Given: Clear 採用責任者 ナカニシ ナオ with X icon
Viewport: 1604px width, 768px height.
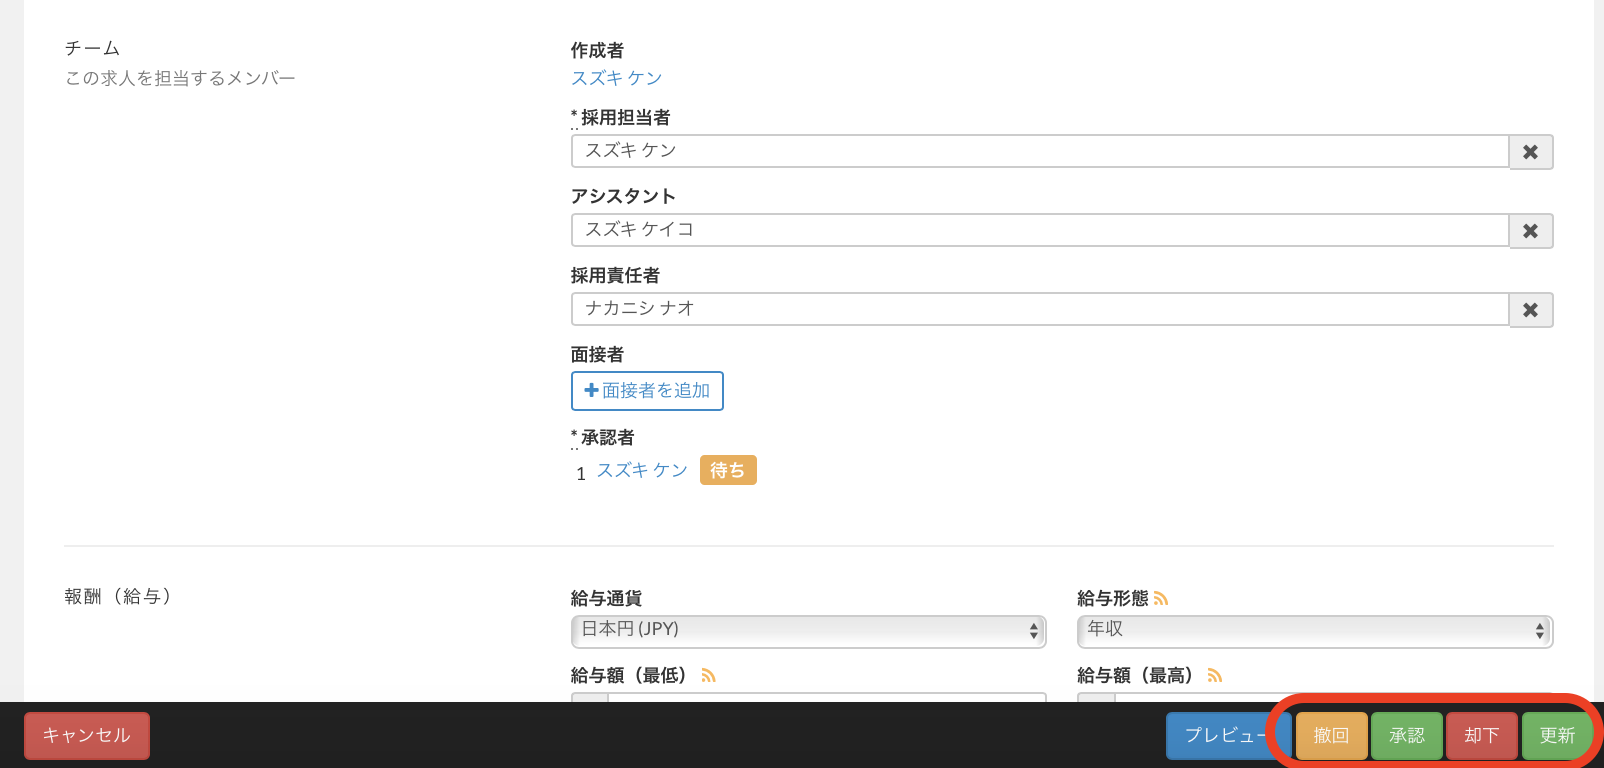Looking at the screenshot, I should coord(1530,310).
